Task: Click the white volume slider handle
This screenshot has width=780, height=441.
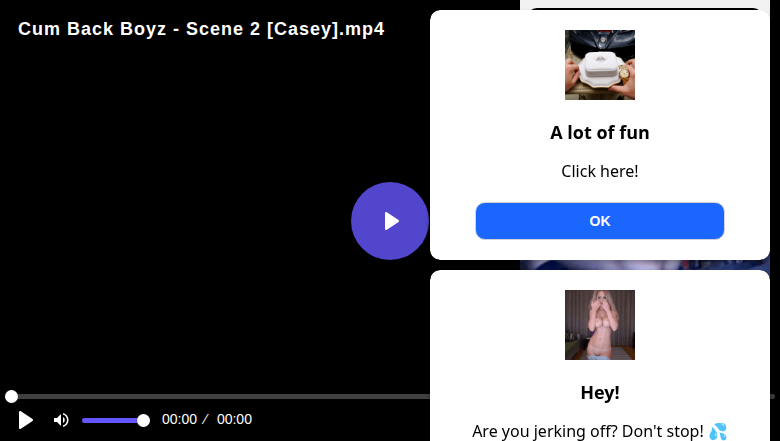Action: tap(143, 420)
